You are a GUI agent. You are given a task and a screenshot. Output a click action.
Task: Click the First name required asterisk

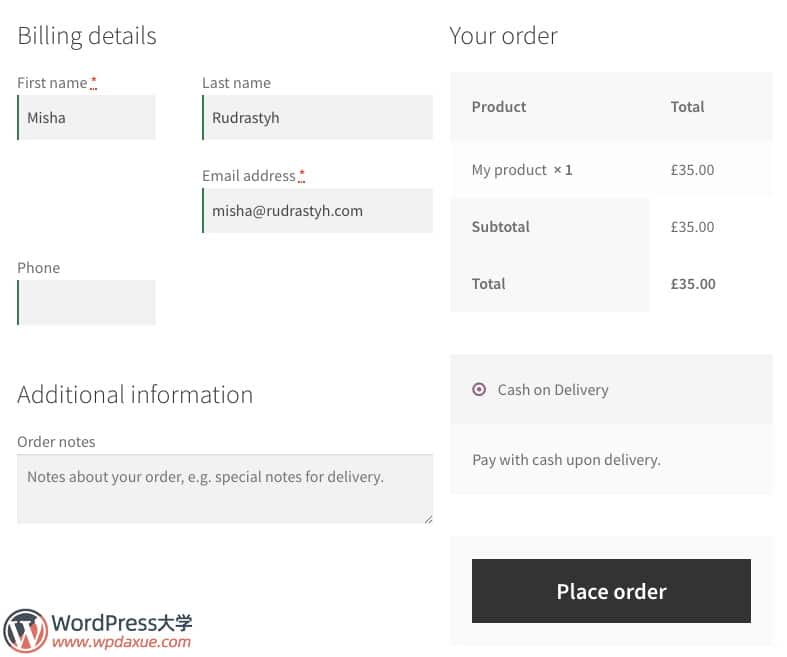[94, 83]
